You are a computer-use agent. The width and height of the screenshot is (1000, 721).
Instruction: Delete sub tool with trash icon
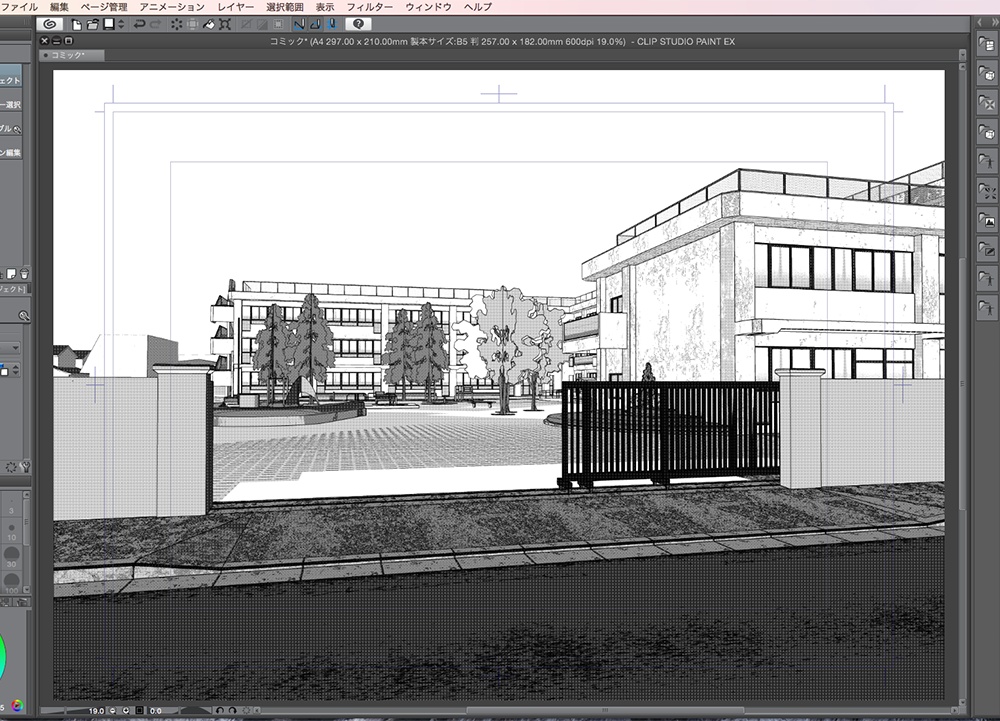[24, 274]
